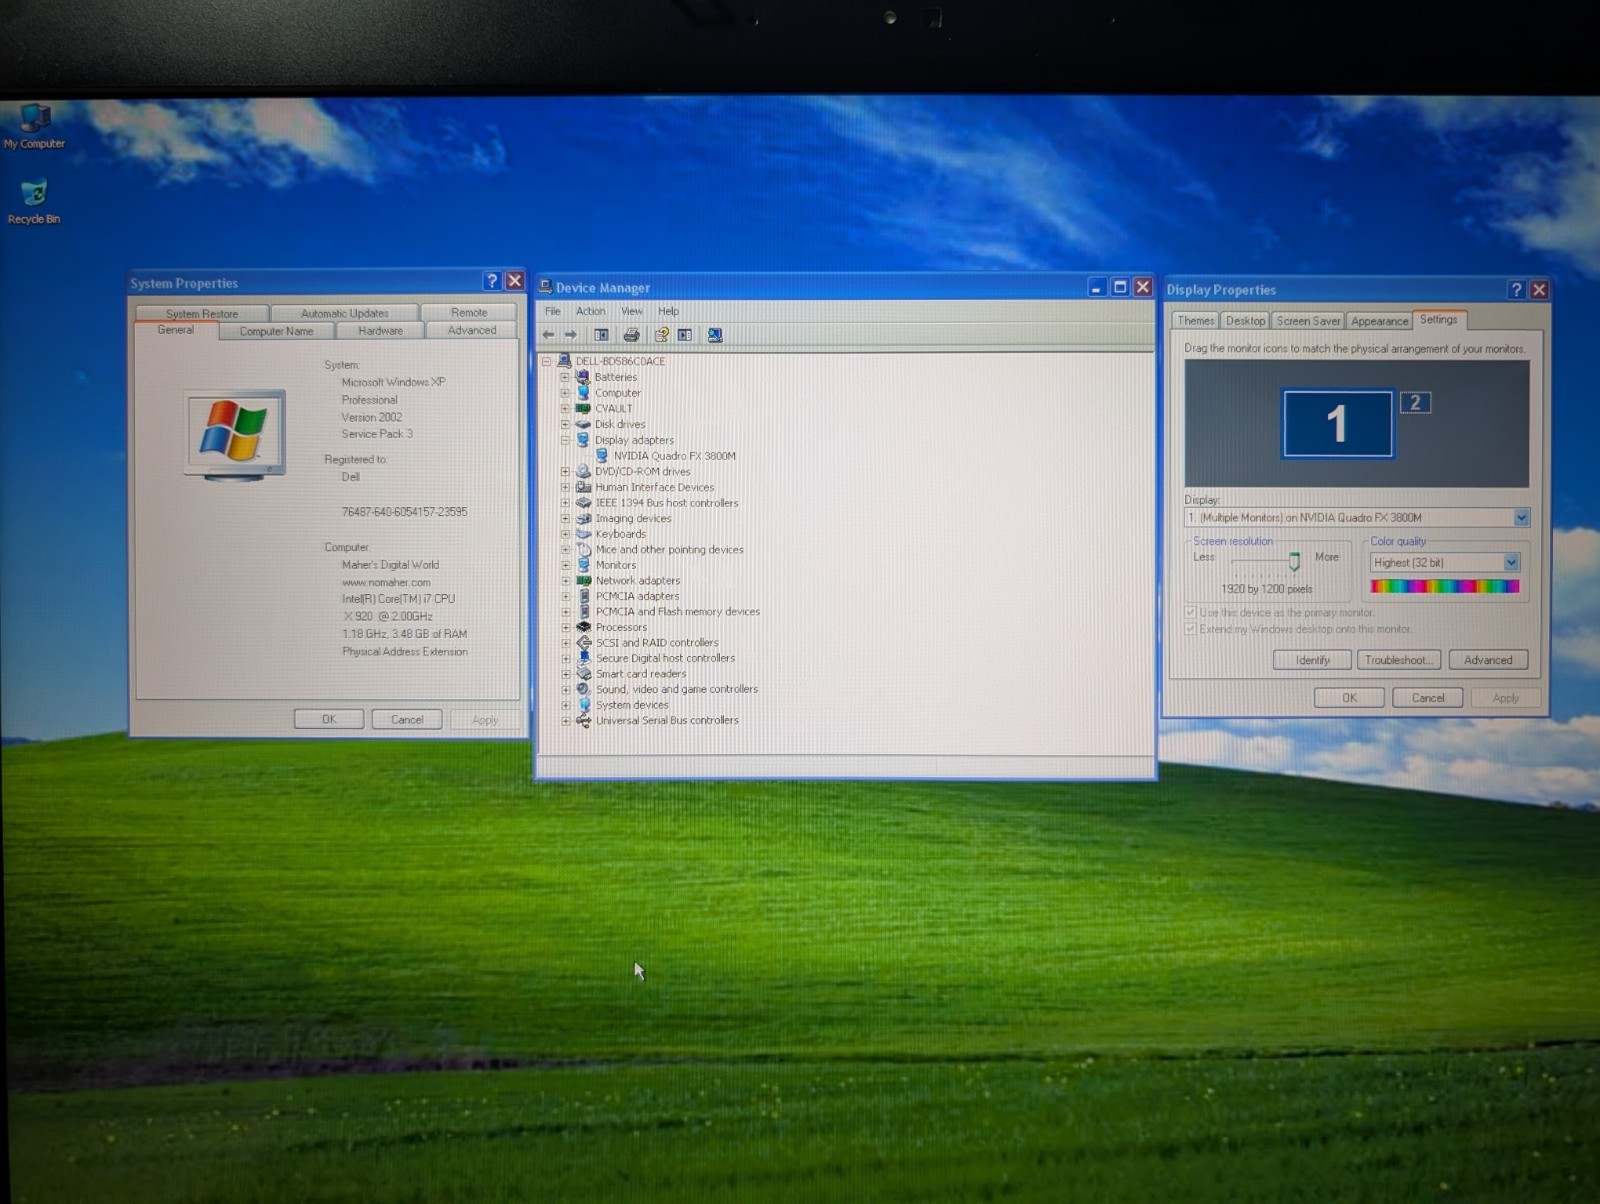This screenshot has height=1204, width=1600.
Task: Select the Recycle Bin desktop icon
Action: tap(34, 201)
